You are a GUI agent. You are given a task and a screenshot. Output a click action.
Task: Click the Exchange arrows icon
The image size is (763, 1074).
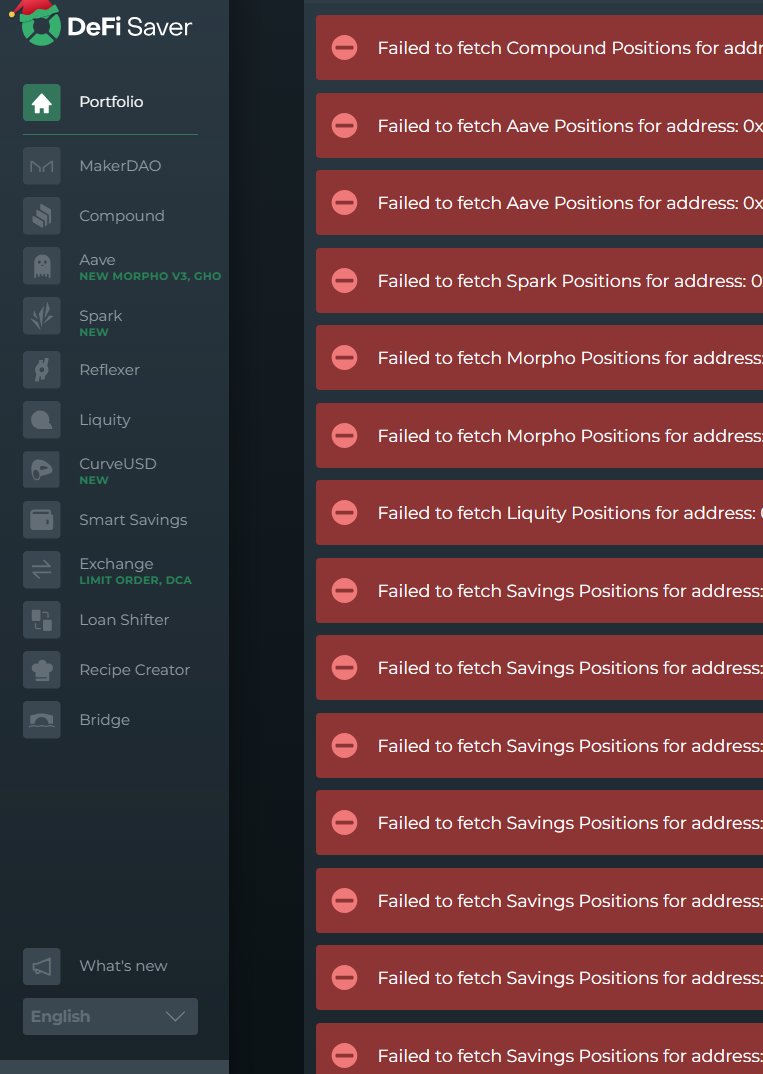[x=42, y=570]
